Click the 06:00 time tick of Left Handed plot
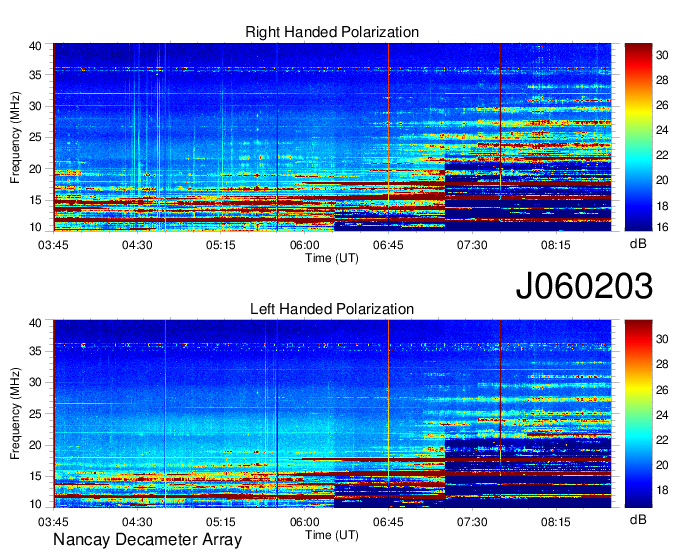Screen dimensions: 680x552 [304, 522]
